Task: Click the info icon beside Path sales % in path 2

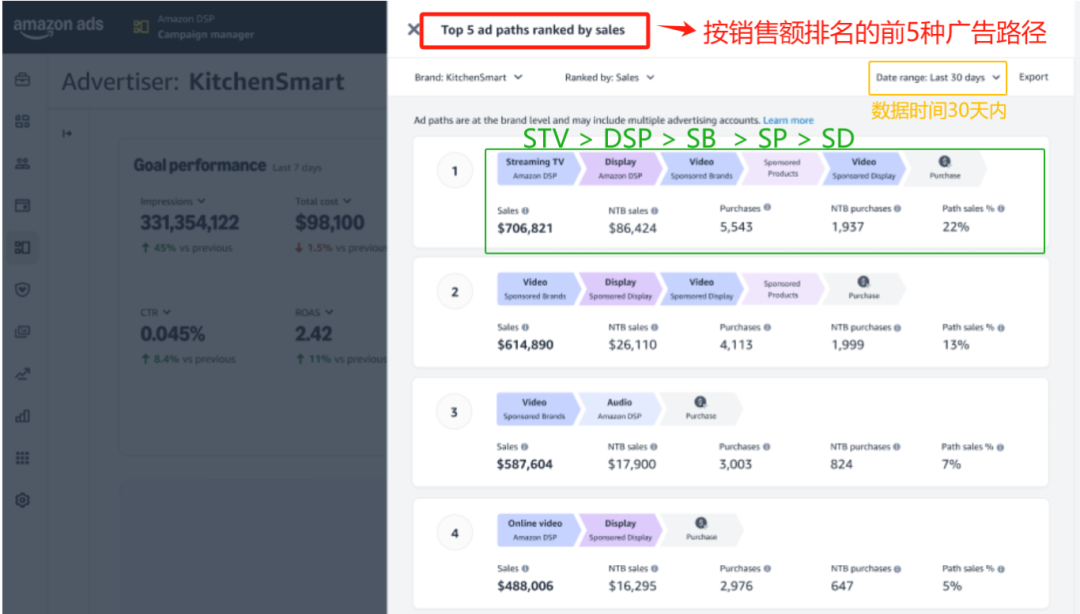Action: point(1001,328)
